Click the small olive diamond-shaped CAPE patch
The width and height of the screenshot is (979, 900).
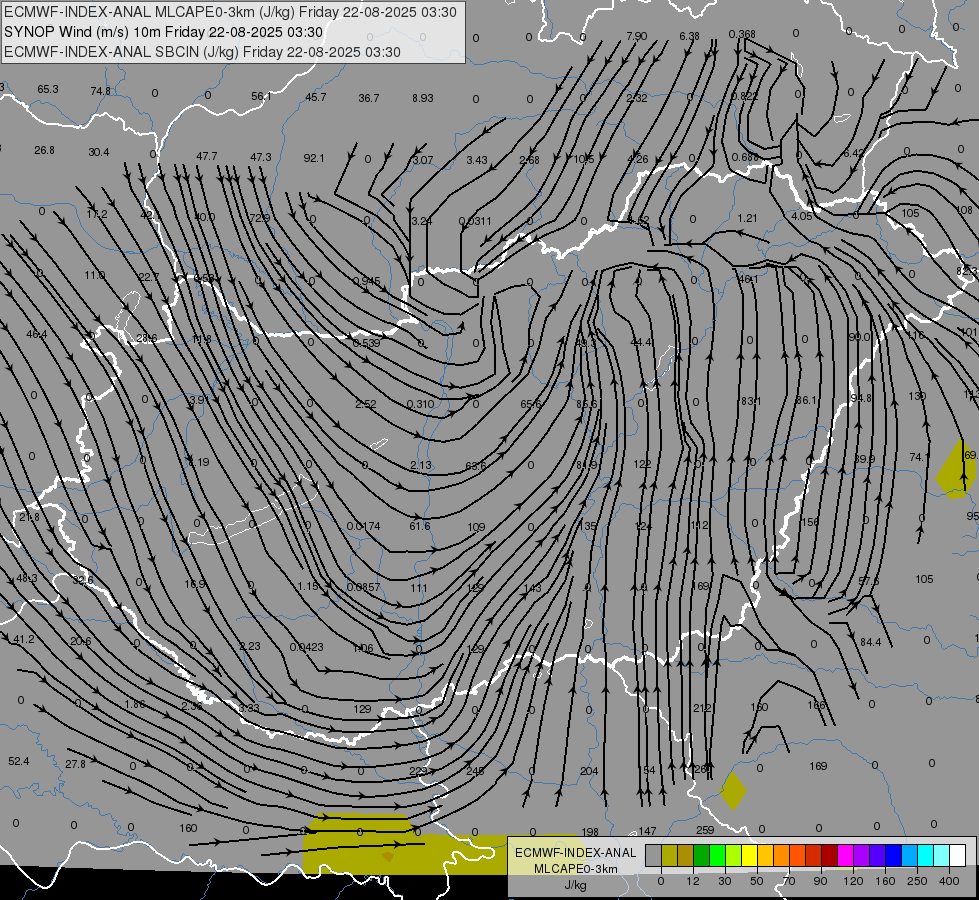point(733,791)
